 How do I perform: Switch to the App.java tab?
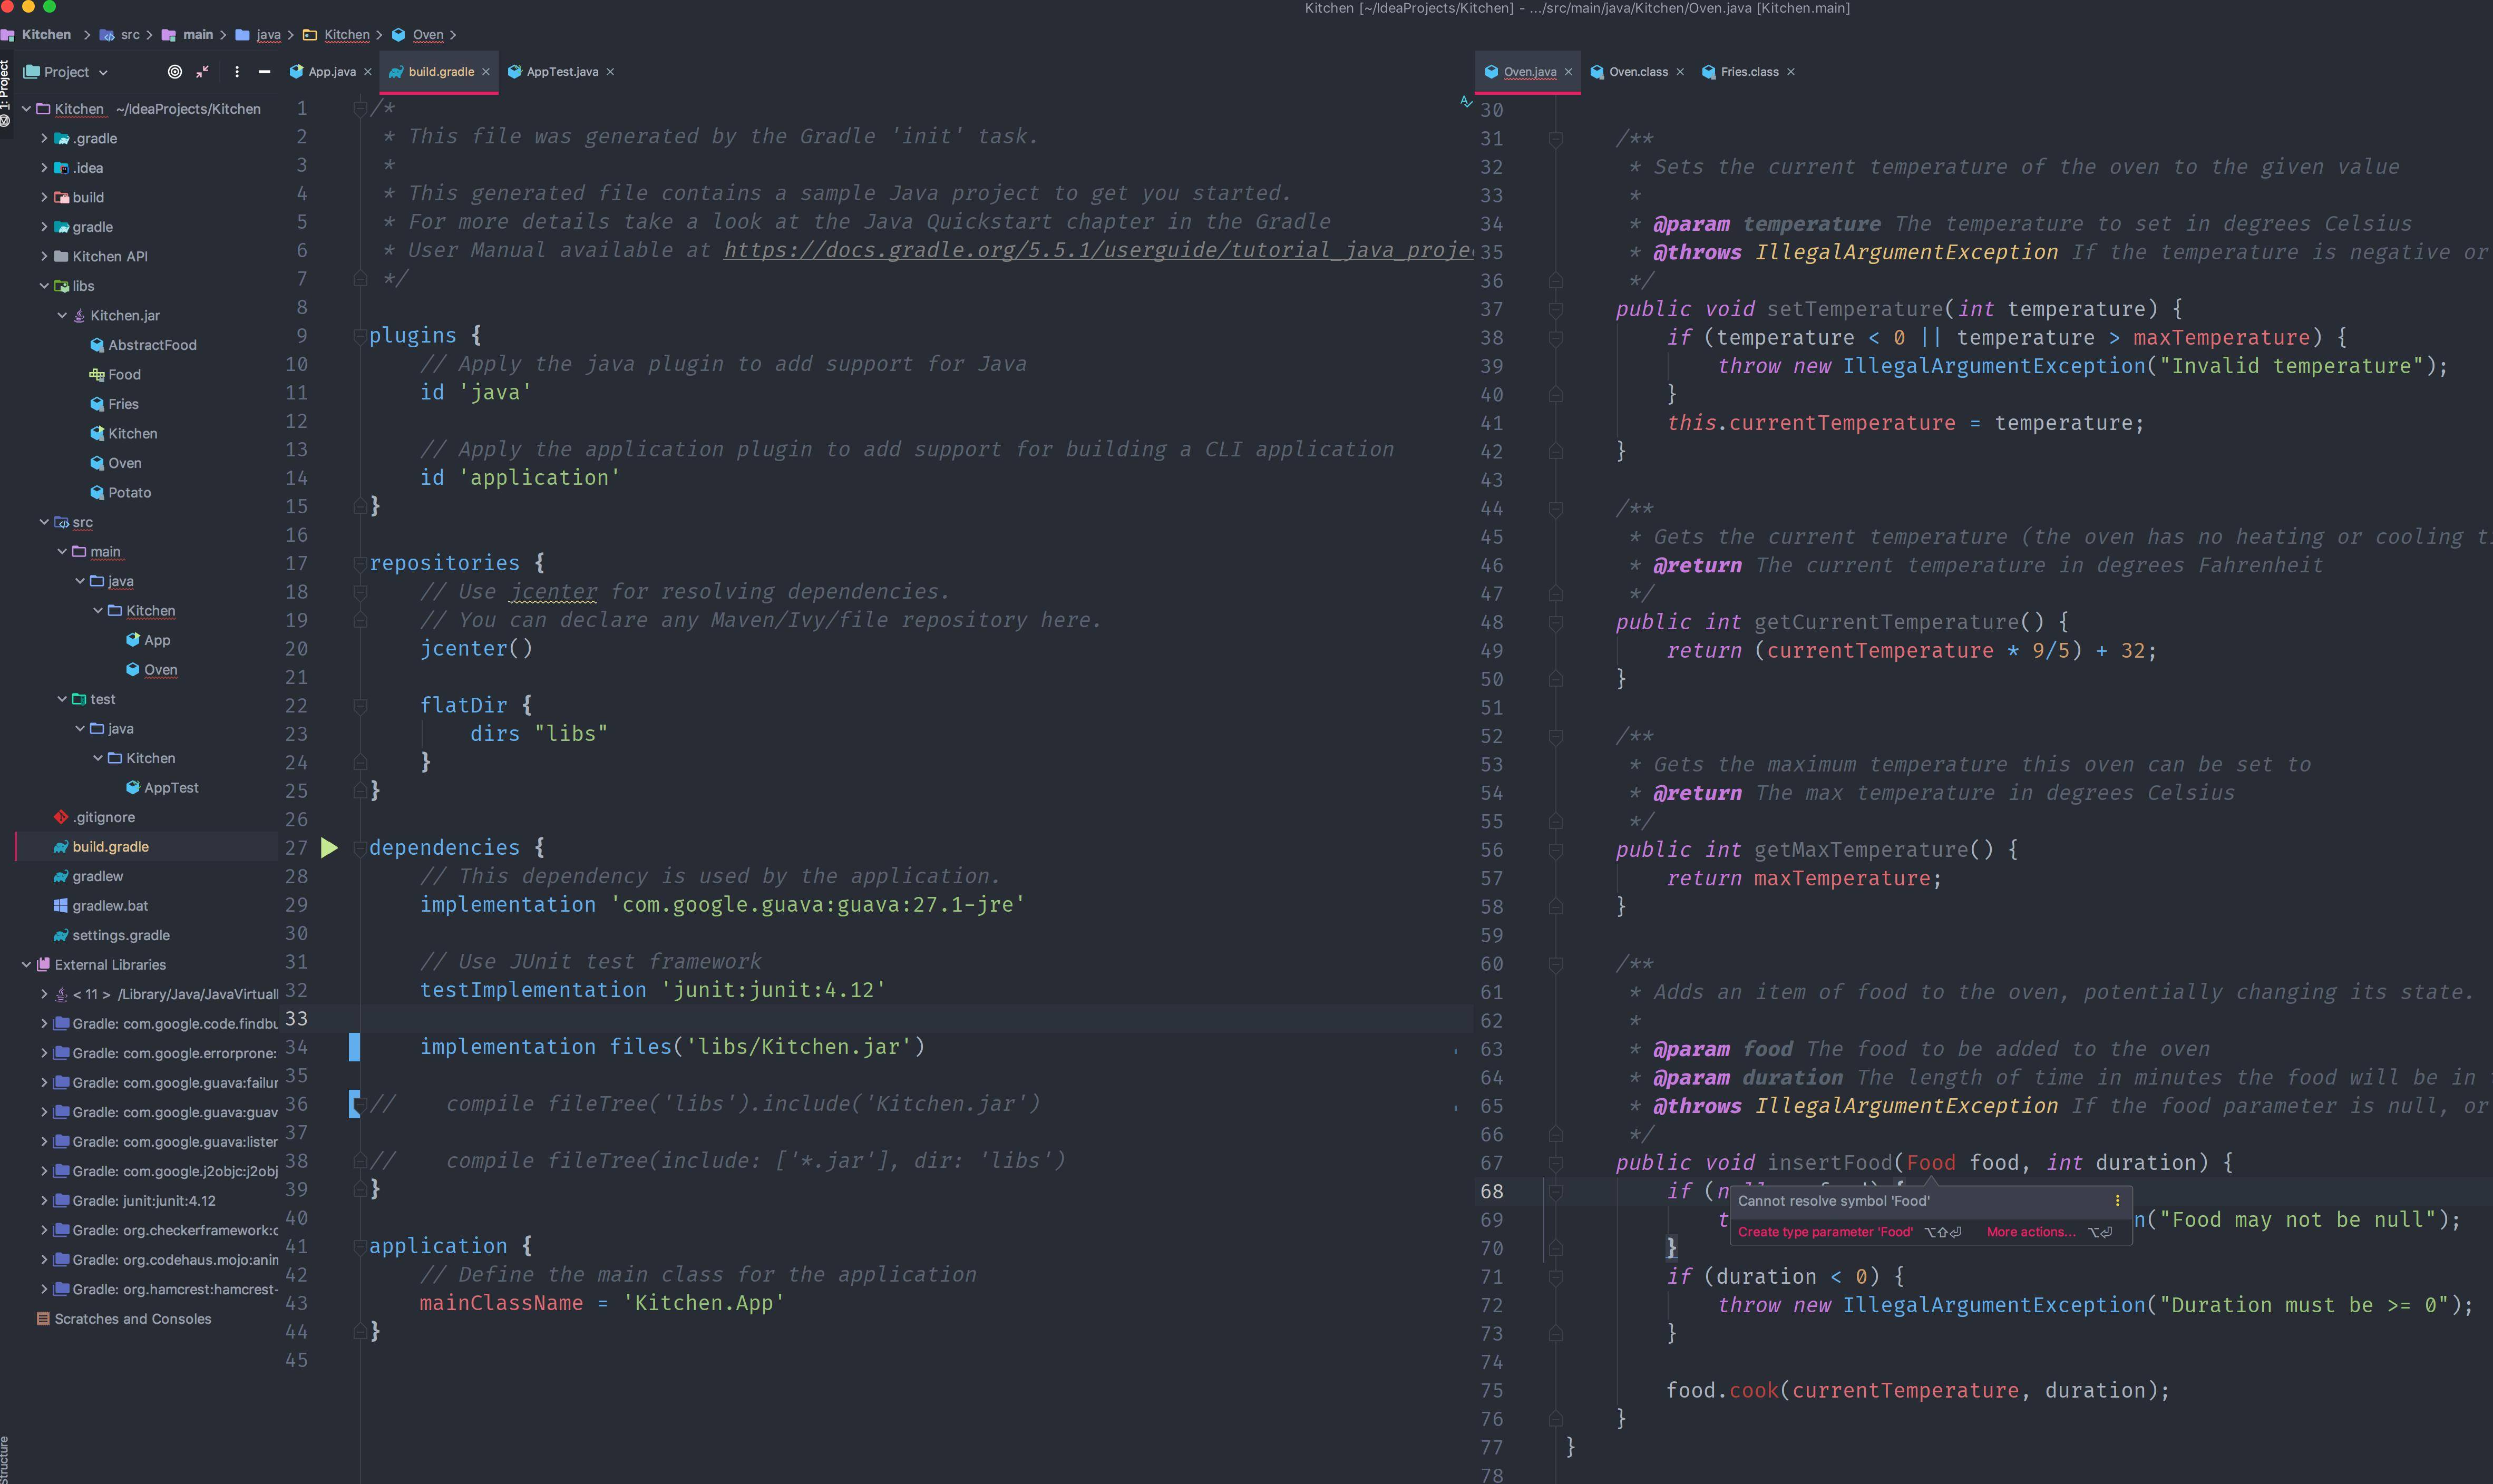[x=330, y=72]
